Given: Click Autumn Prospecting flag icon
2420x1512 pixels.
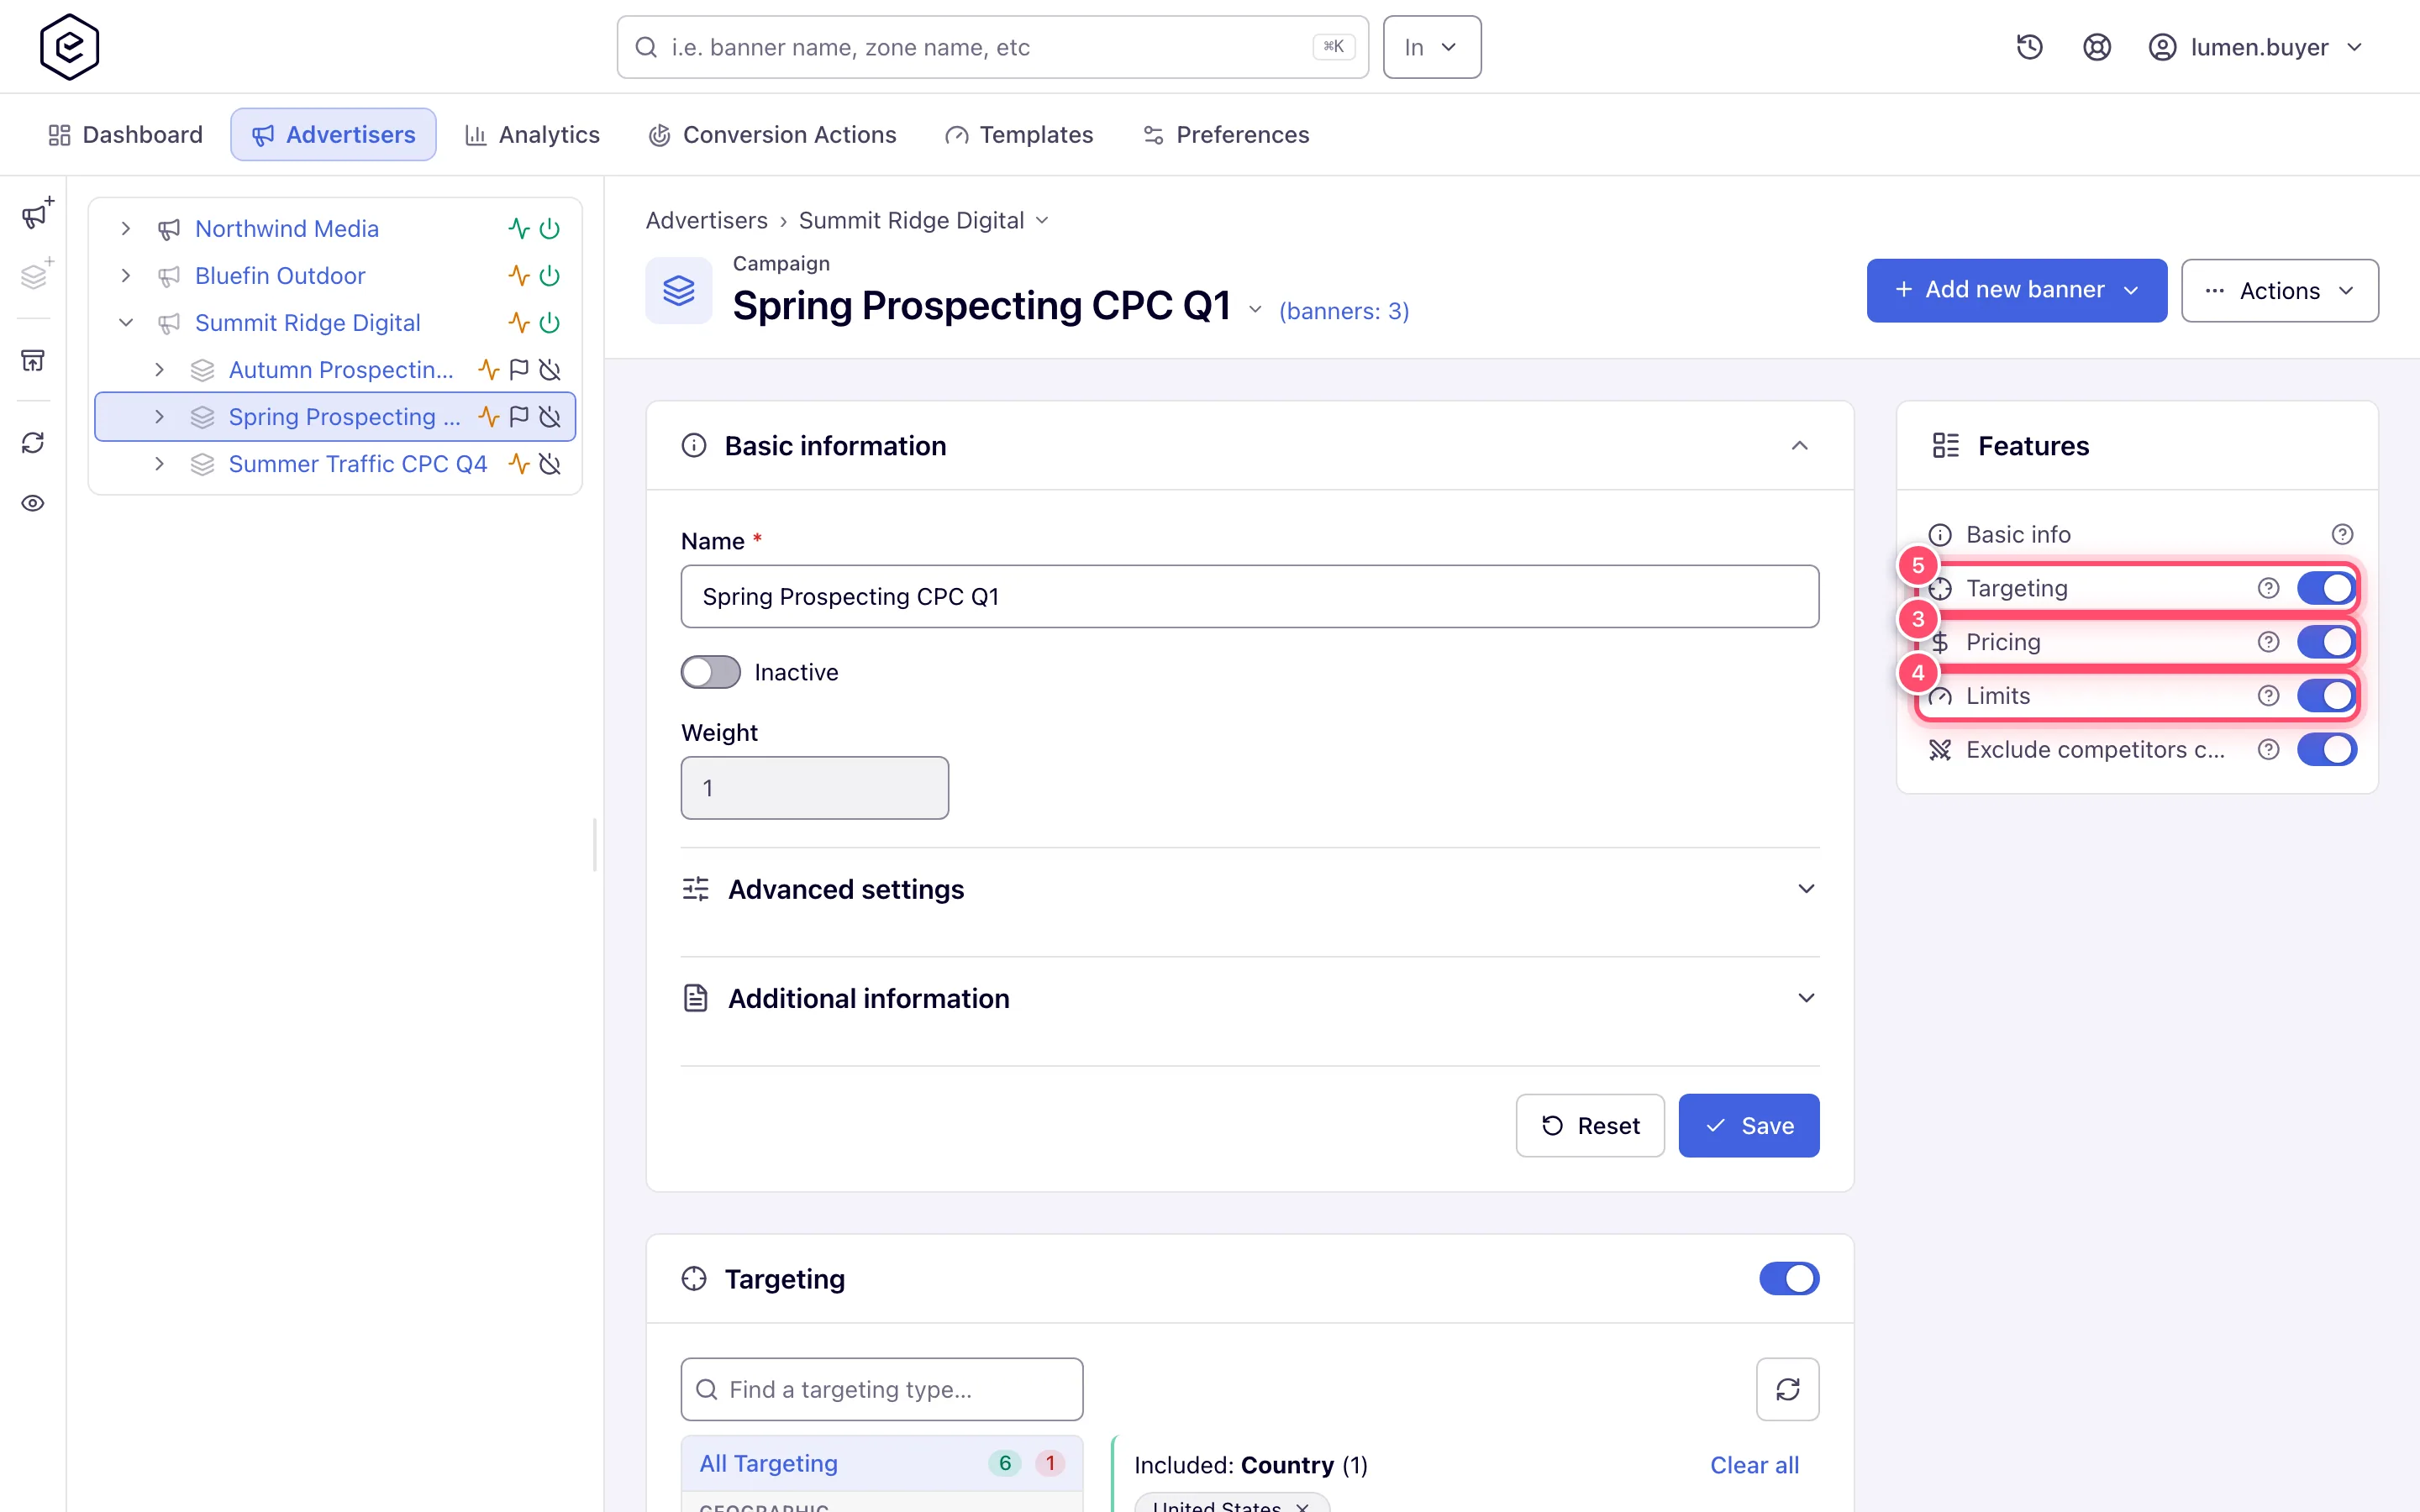Looking at the screenshot, I should (x=519, y=370).
